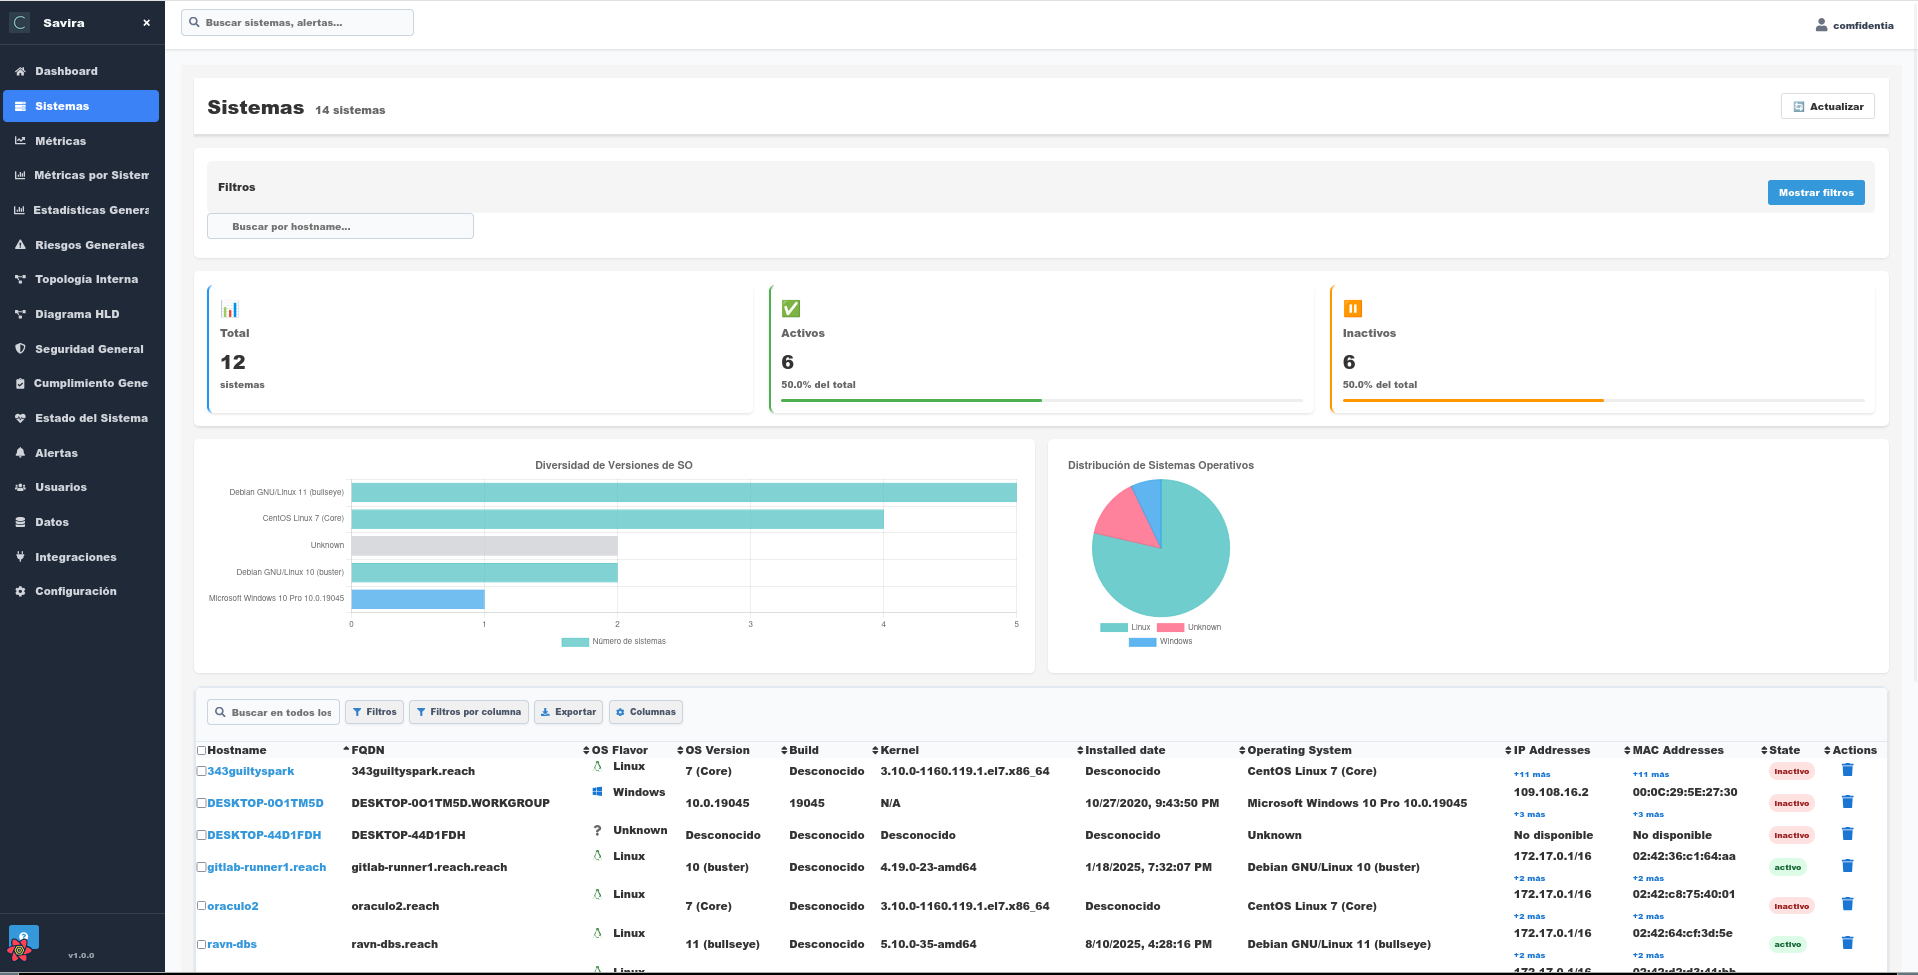
Task: Select the Topología Interna network icon
Action: (x=19, y=279)
